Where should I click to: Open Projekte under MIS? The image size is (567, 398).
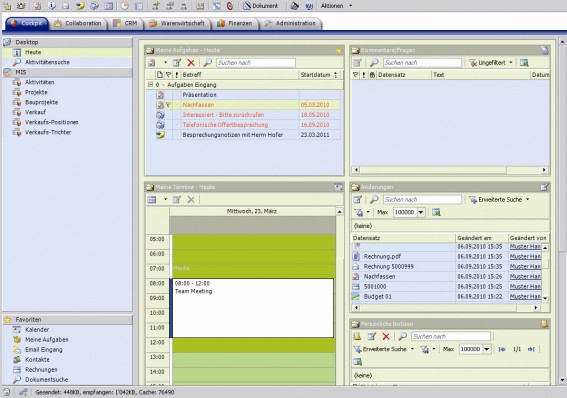pos(36,92)
